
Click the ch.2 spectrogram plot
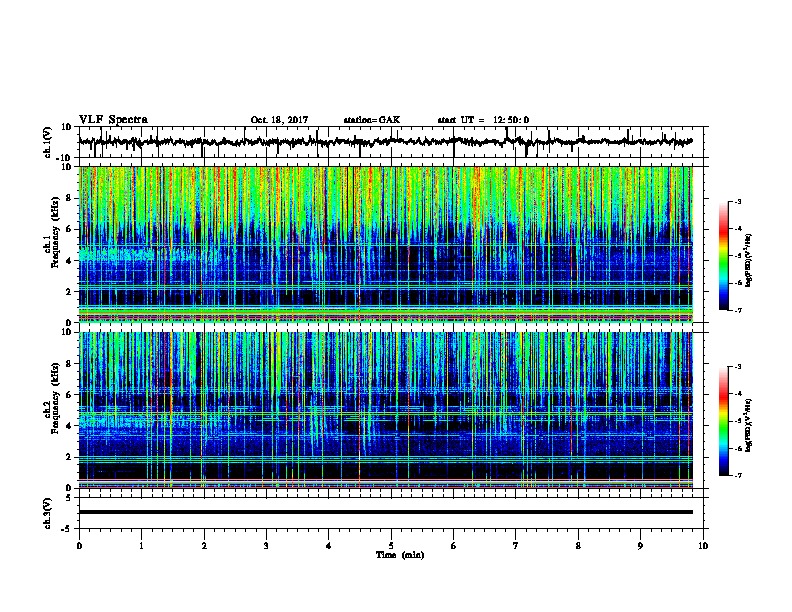click(x=385, y=410)
